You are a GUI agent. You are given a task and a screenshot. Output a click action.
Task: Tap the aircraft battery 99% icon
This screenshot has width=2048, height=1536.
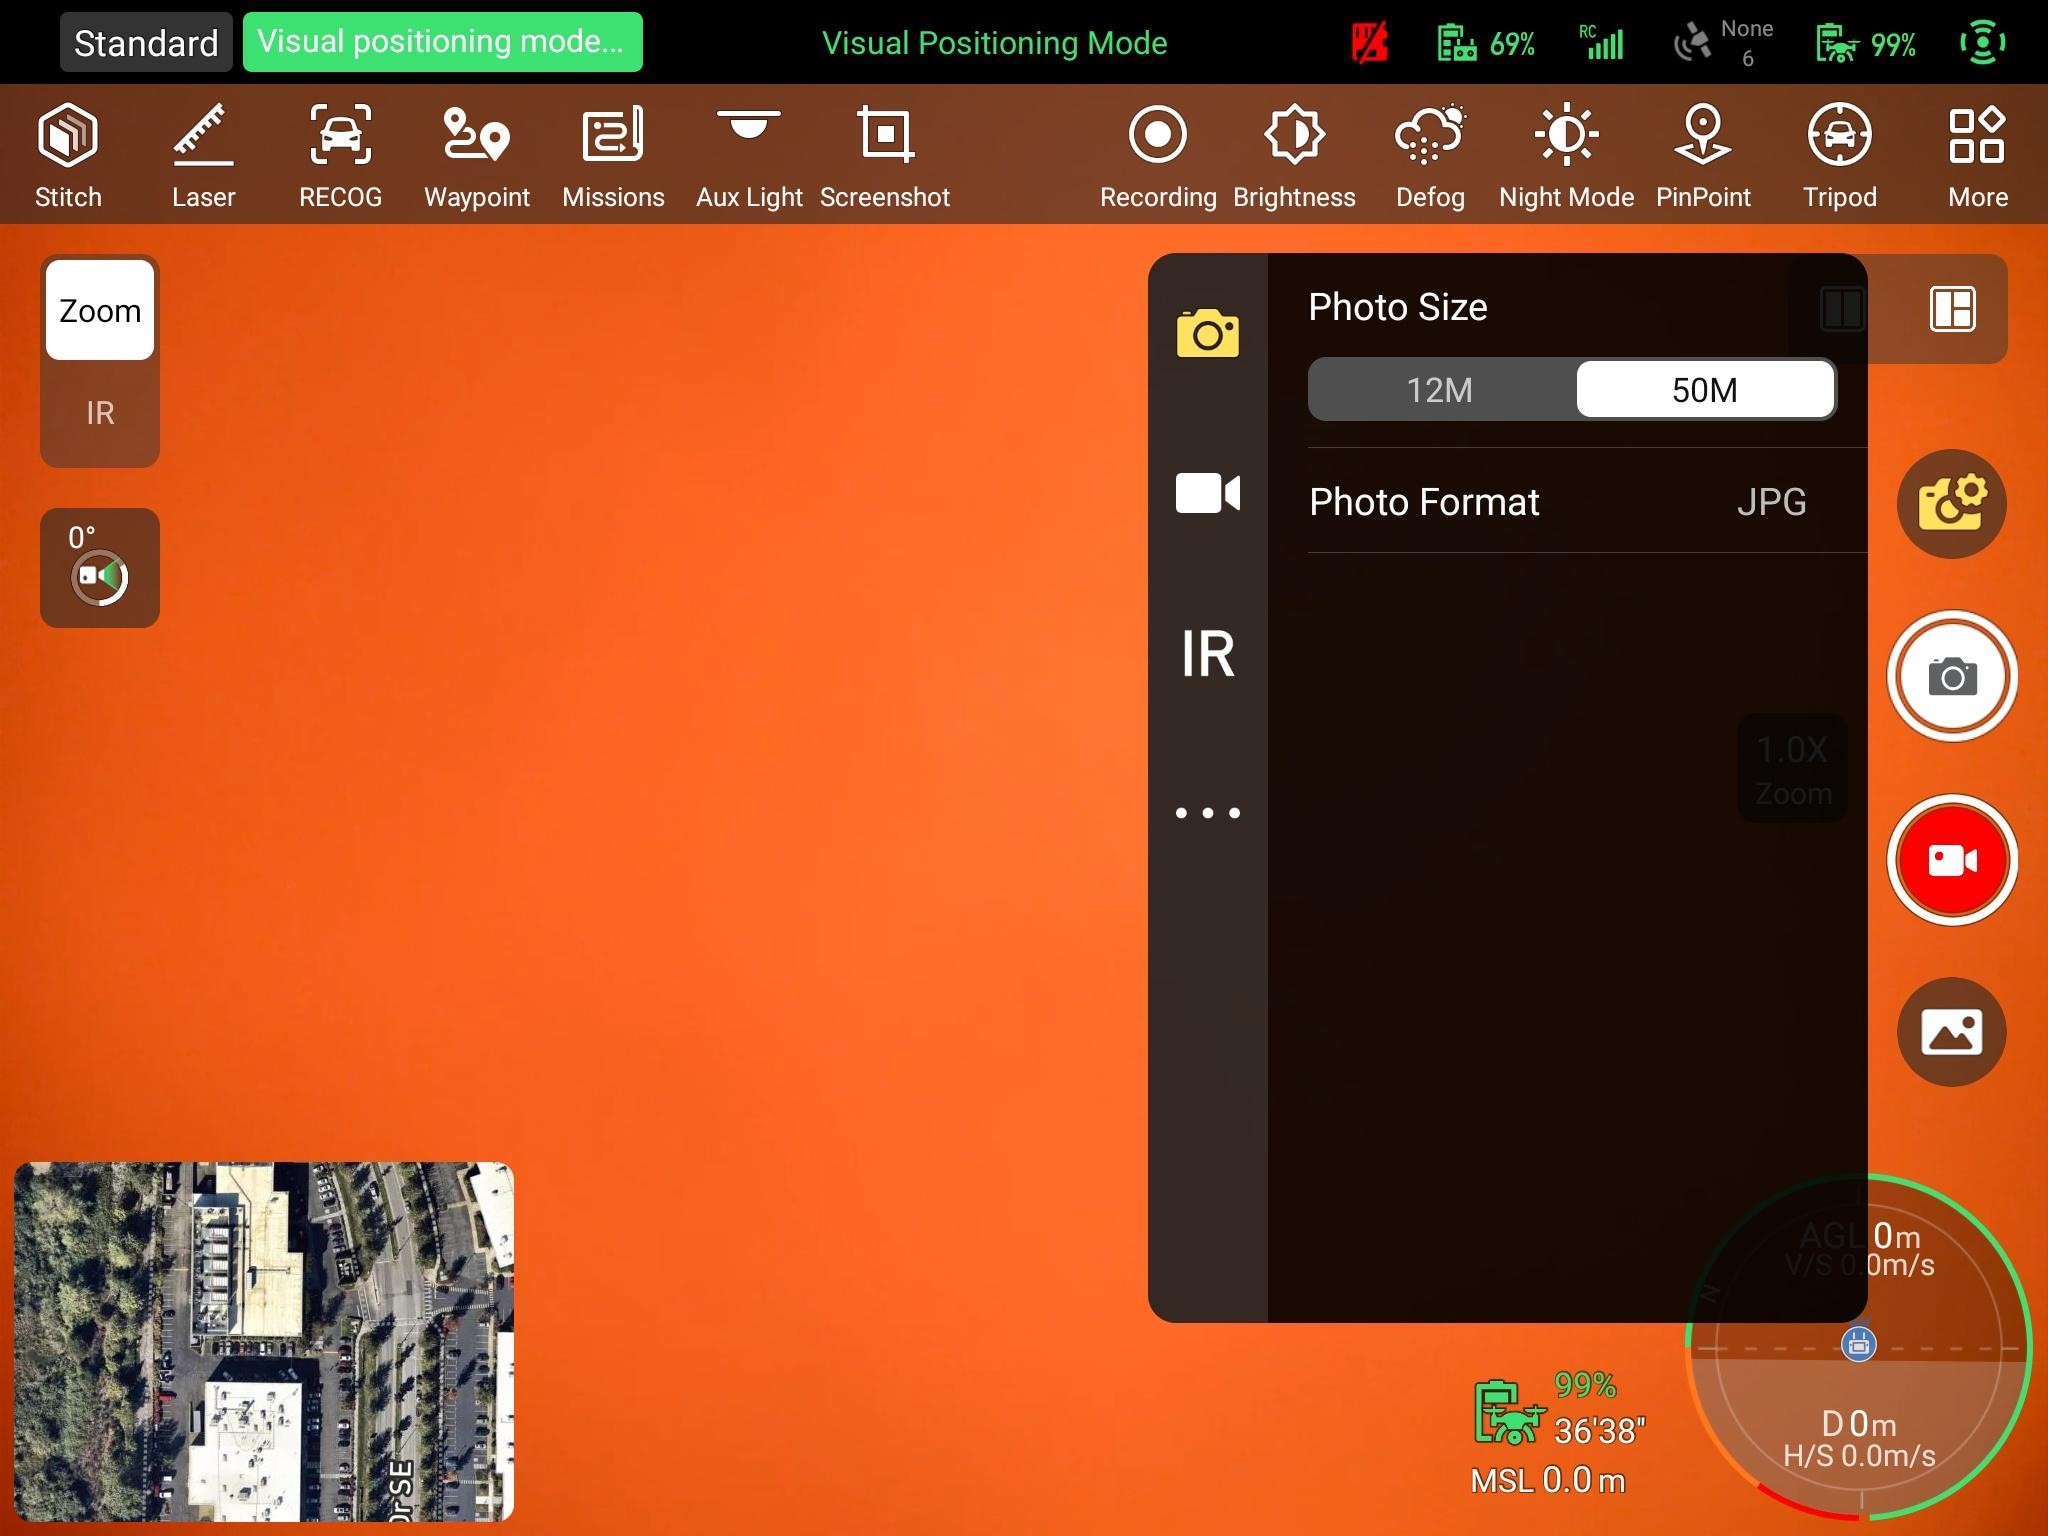[1866, 44]
